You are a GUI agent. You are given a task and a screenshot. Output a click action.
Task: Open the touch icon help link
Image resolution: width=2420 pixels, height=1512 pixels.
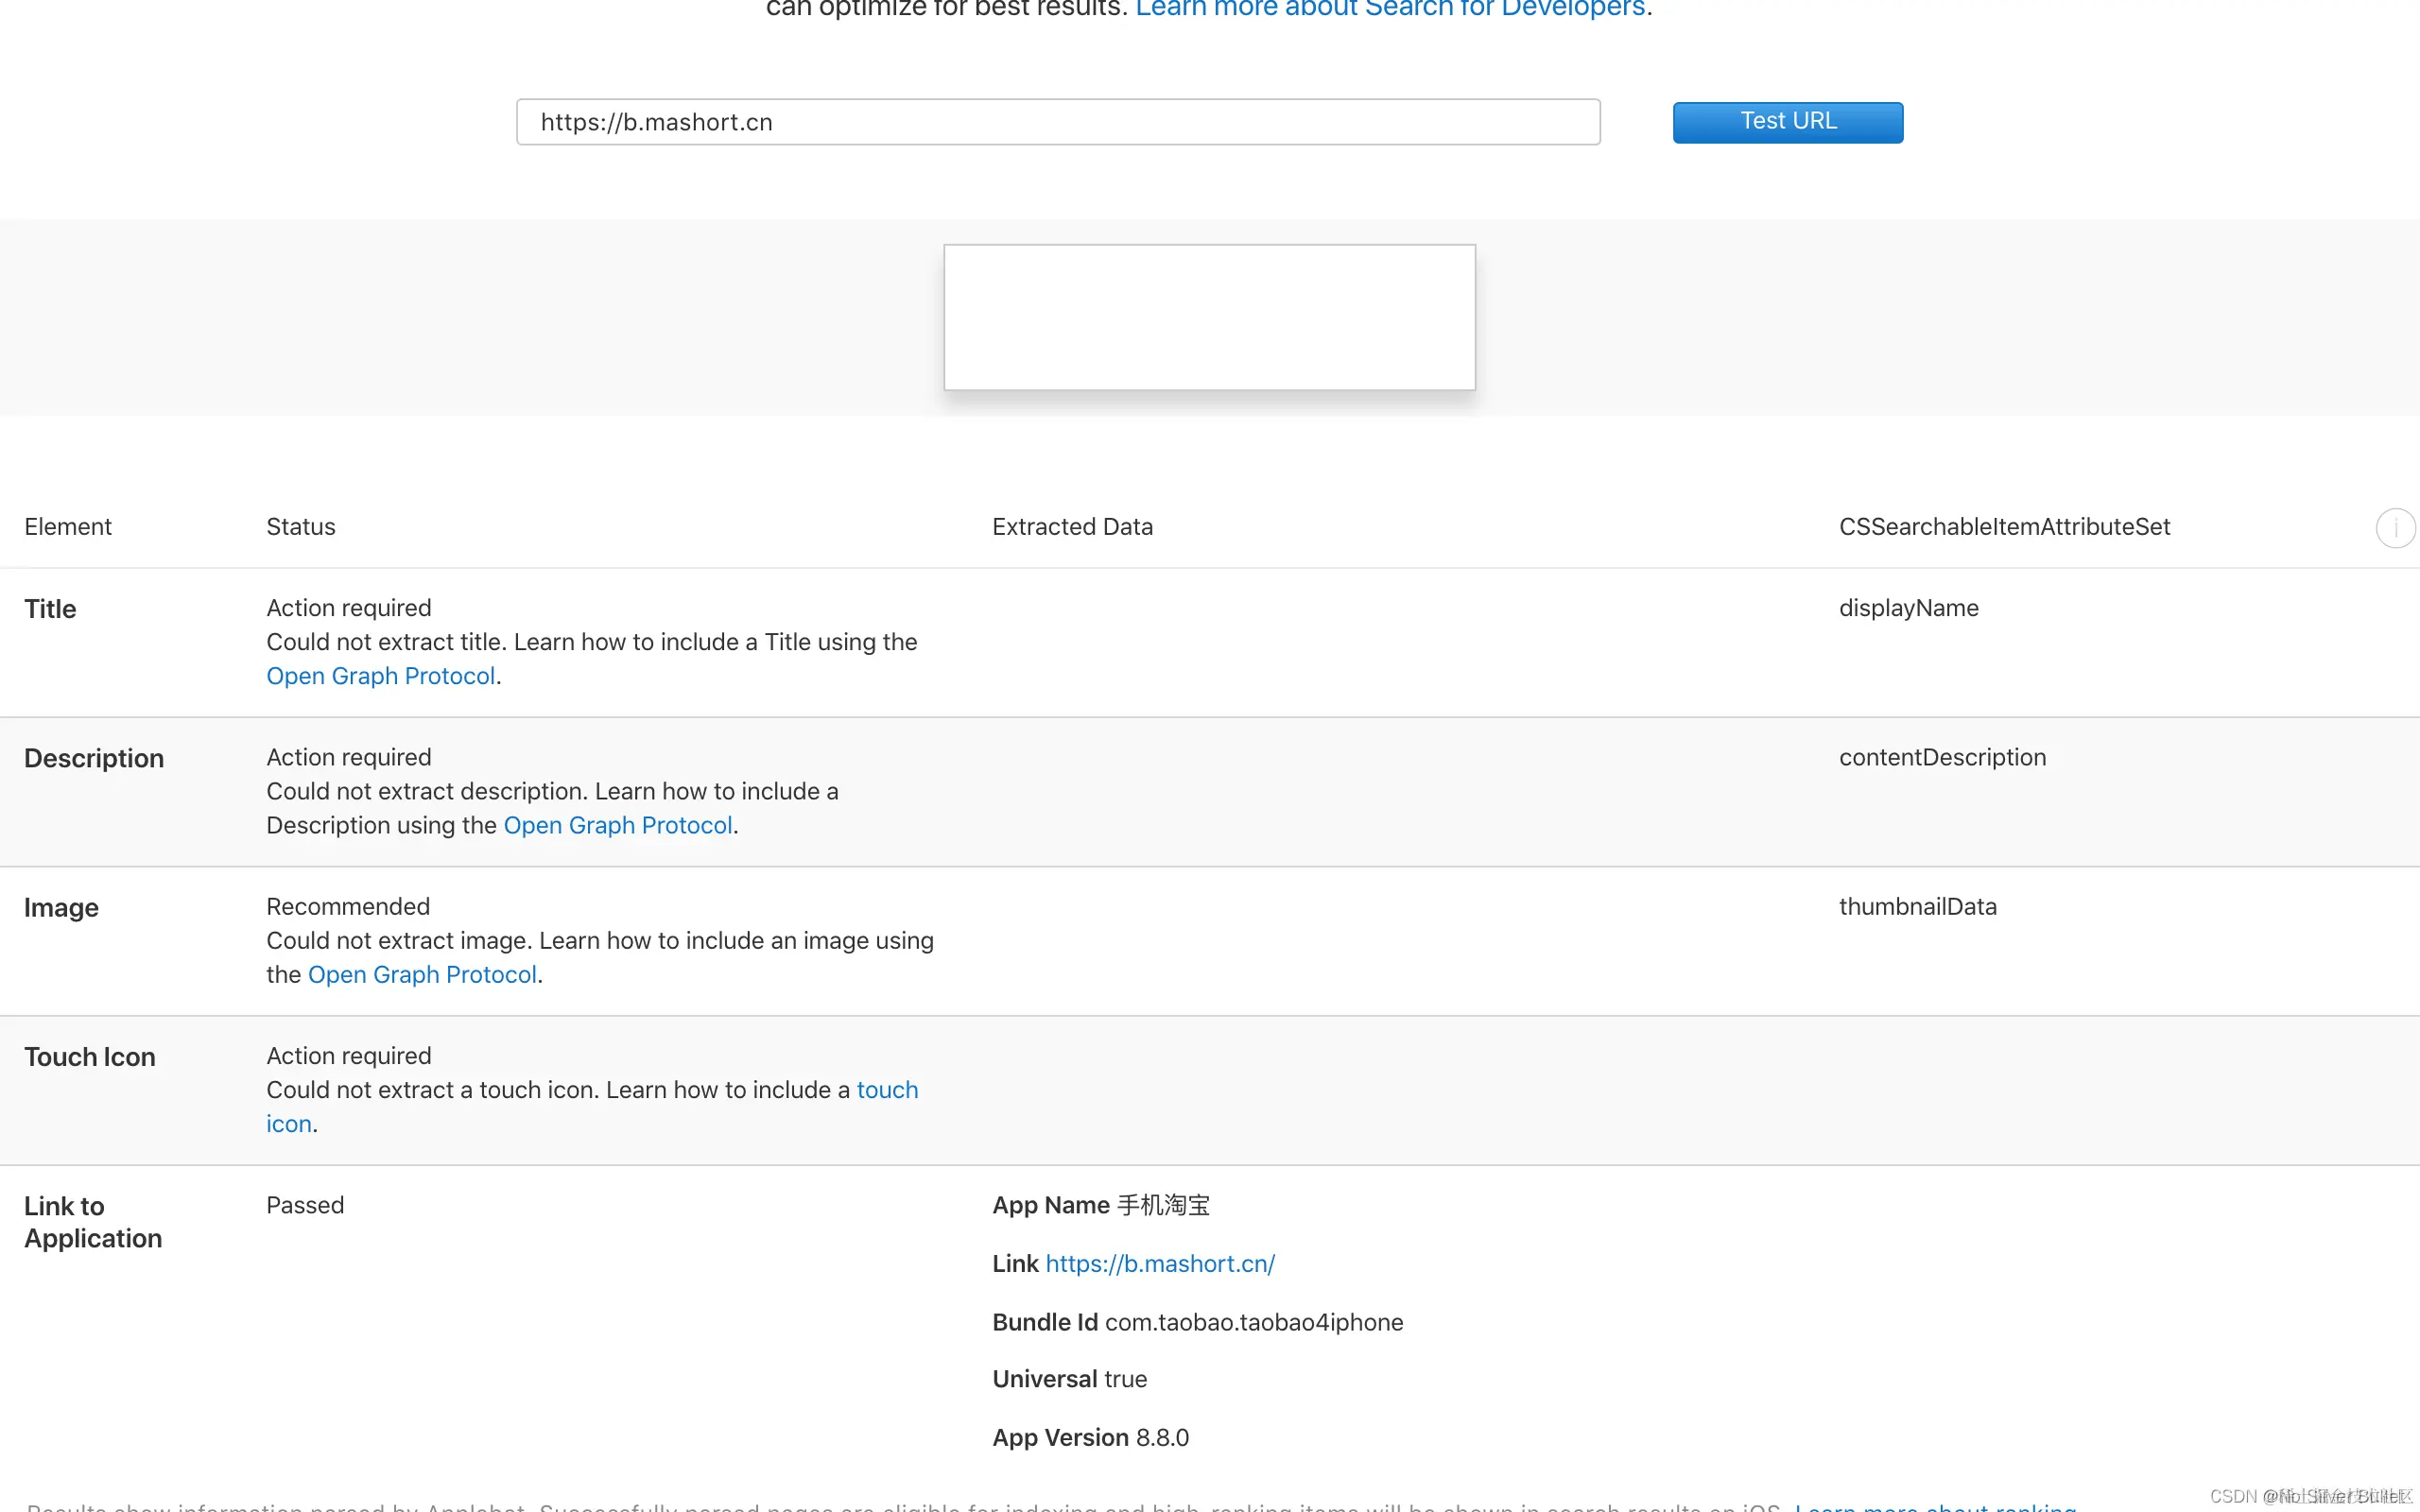(886, 1090)
